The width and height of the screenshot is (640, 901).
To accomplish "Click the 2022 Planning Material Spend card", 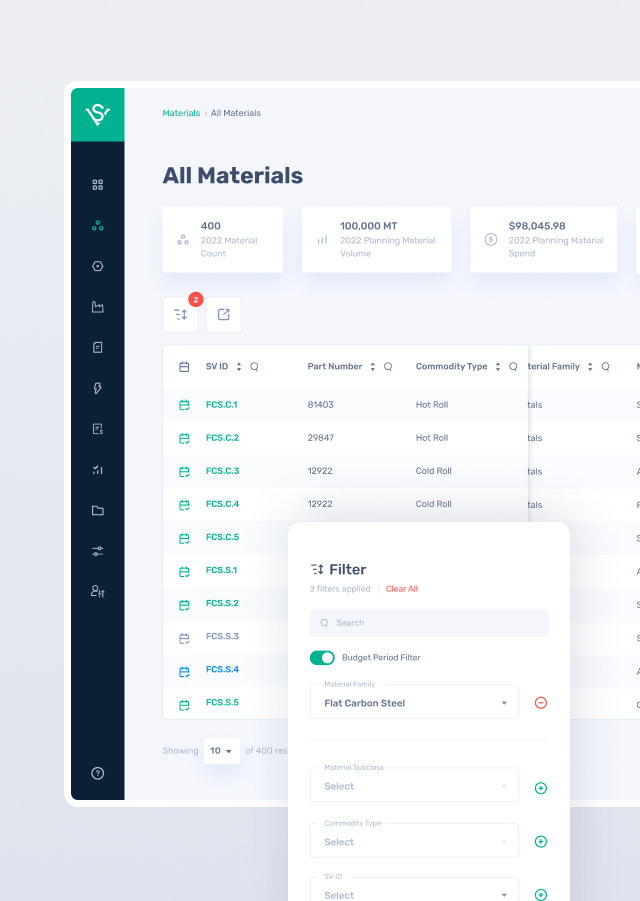I will pos(543,239).
